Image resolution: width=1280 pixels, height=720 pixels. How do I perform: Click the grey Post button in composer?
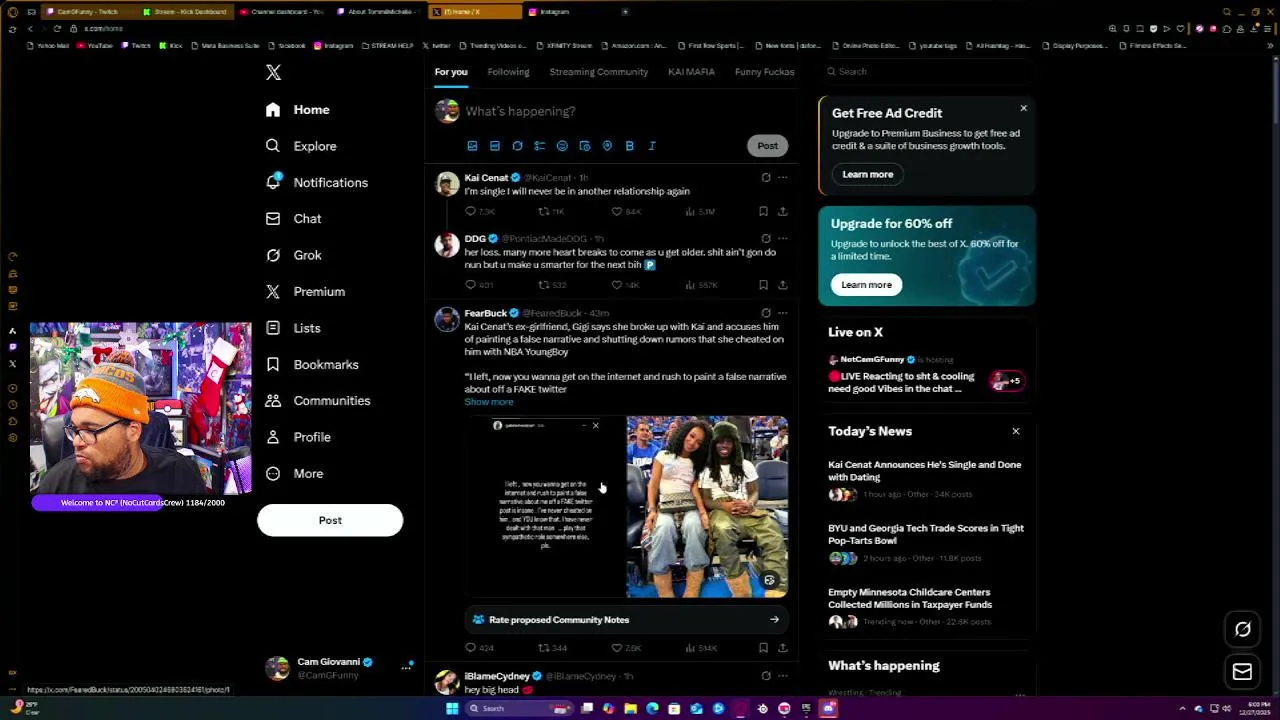[x=767, y=146]
